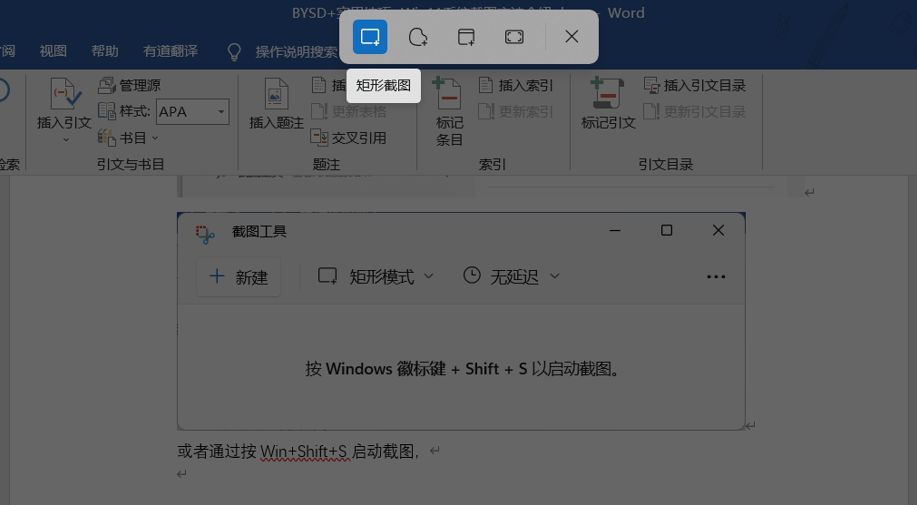Click the Insert Caption (插入题注) icon
The width and height of the screenshot is (917, 505).
(276, 97)
